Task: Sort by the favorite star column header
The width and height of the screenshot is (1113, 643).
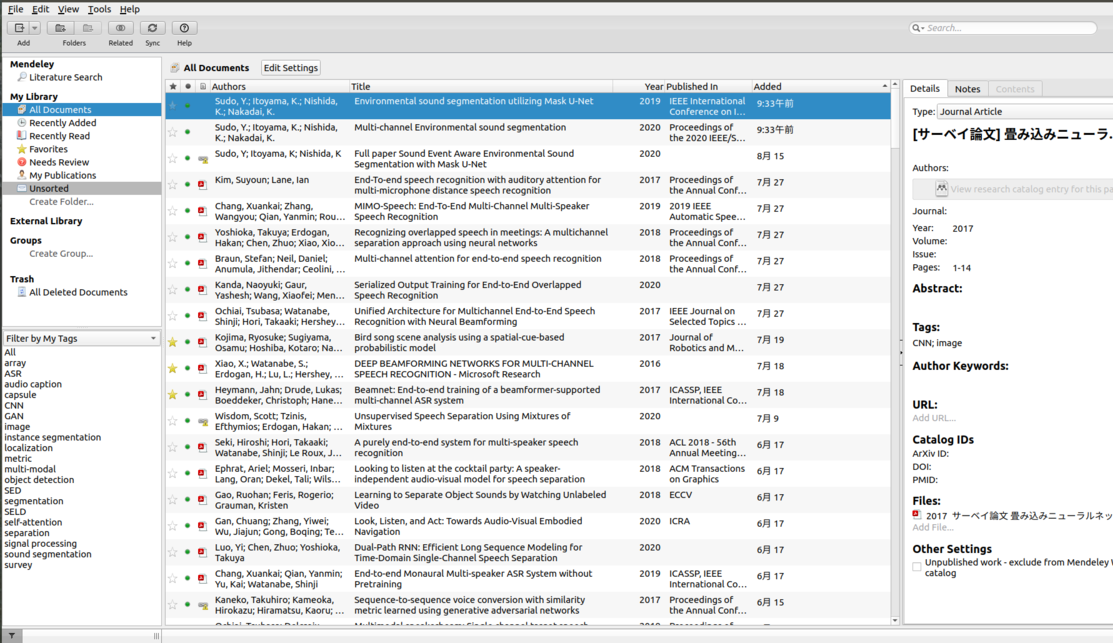Action: pyautogui.click(x=172, y=87)
